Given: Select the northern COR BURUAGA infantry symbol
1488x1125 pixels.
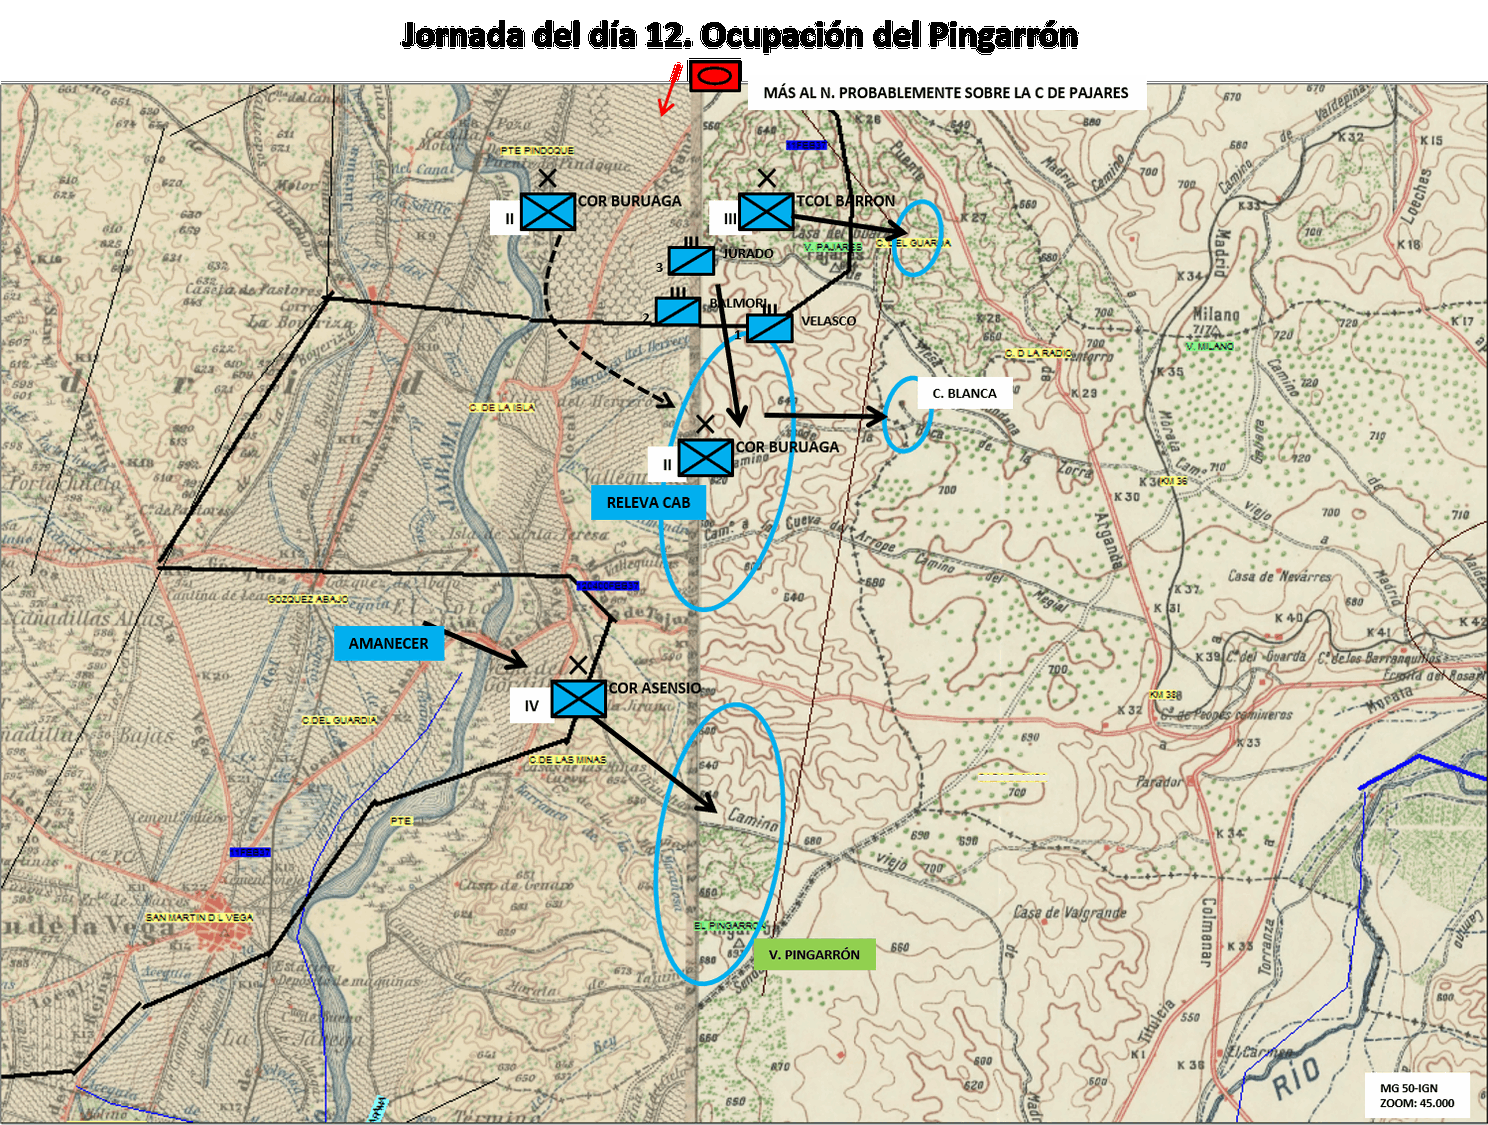Looking at the screenshot, I should point(548,211).
